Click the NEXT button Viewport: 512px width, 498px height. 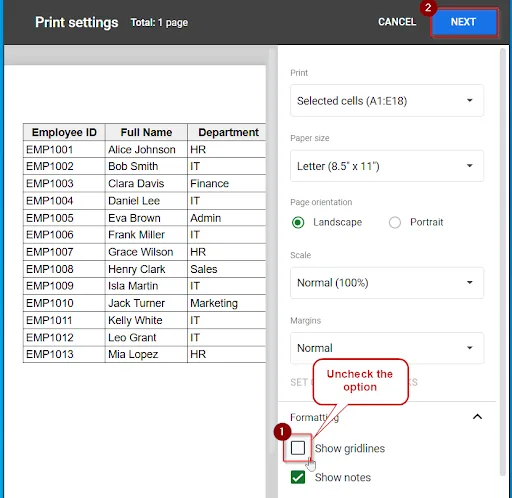pyautogui.click(x=464, y=22)
